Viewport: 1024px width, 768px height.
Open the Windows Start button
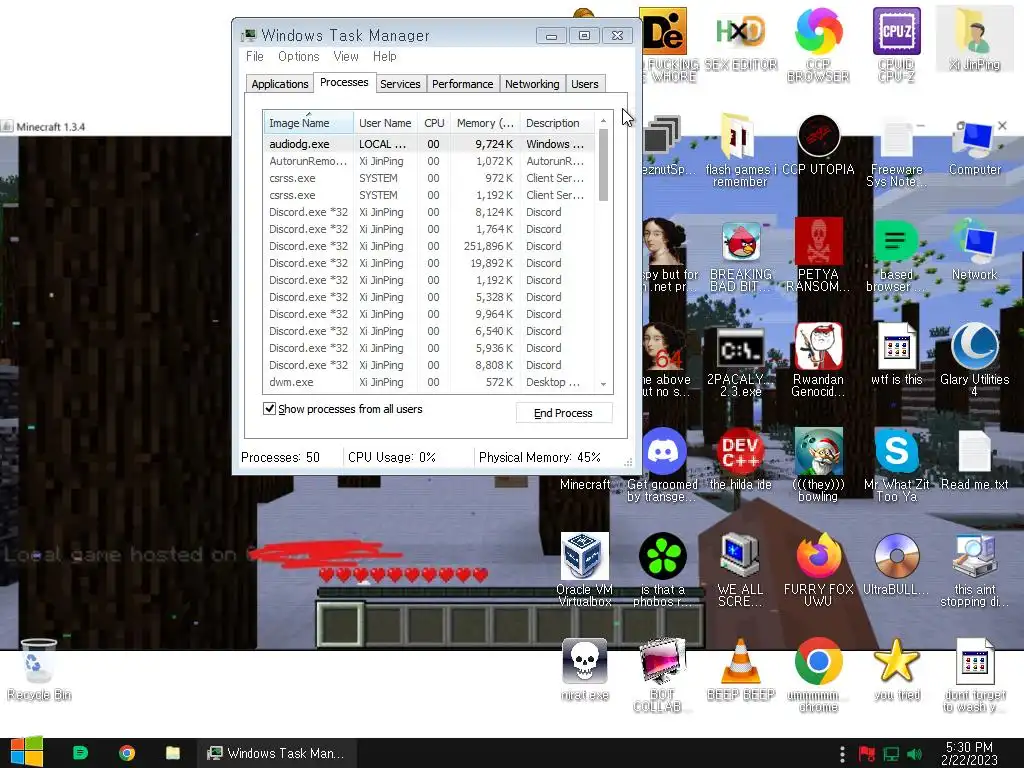click(x=26, y=752)
